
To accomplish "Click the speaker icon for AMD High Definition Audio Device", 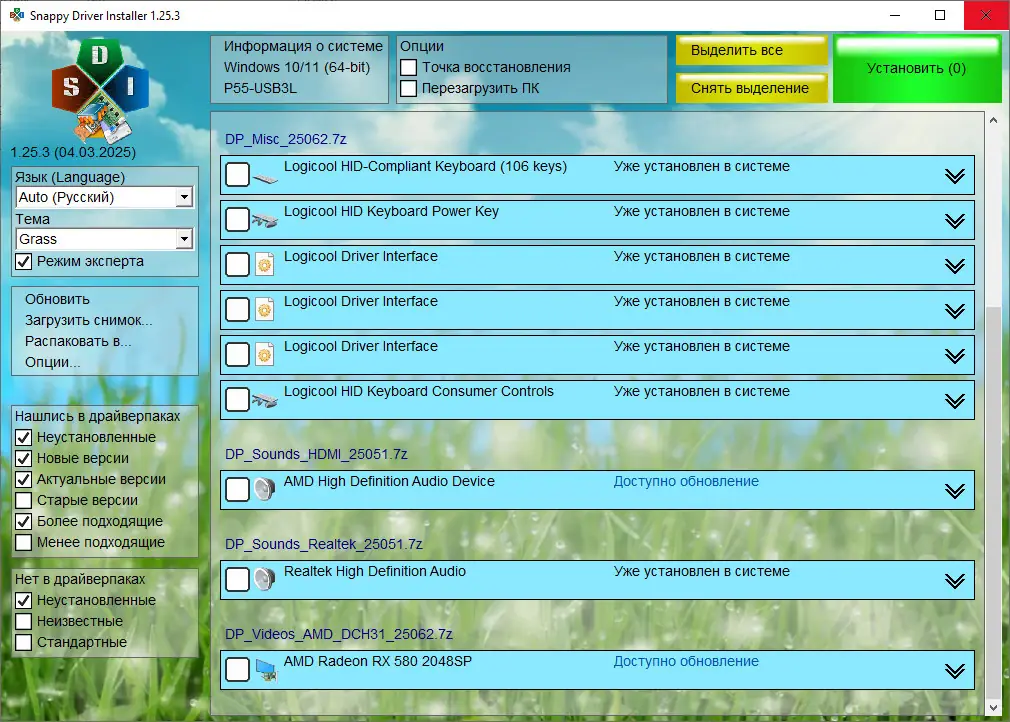I will tap(263, 489).
